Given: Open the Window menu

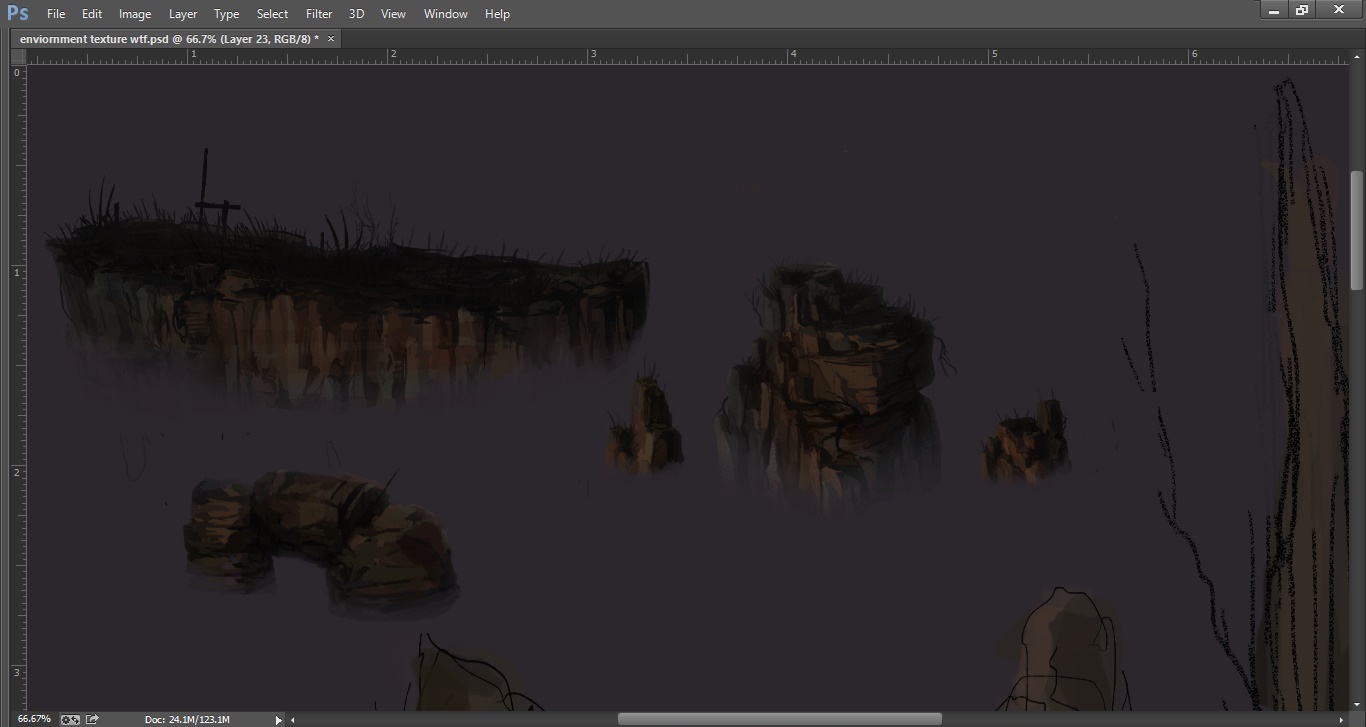Looking at the screenshot, I should (x=445, y=14).
